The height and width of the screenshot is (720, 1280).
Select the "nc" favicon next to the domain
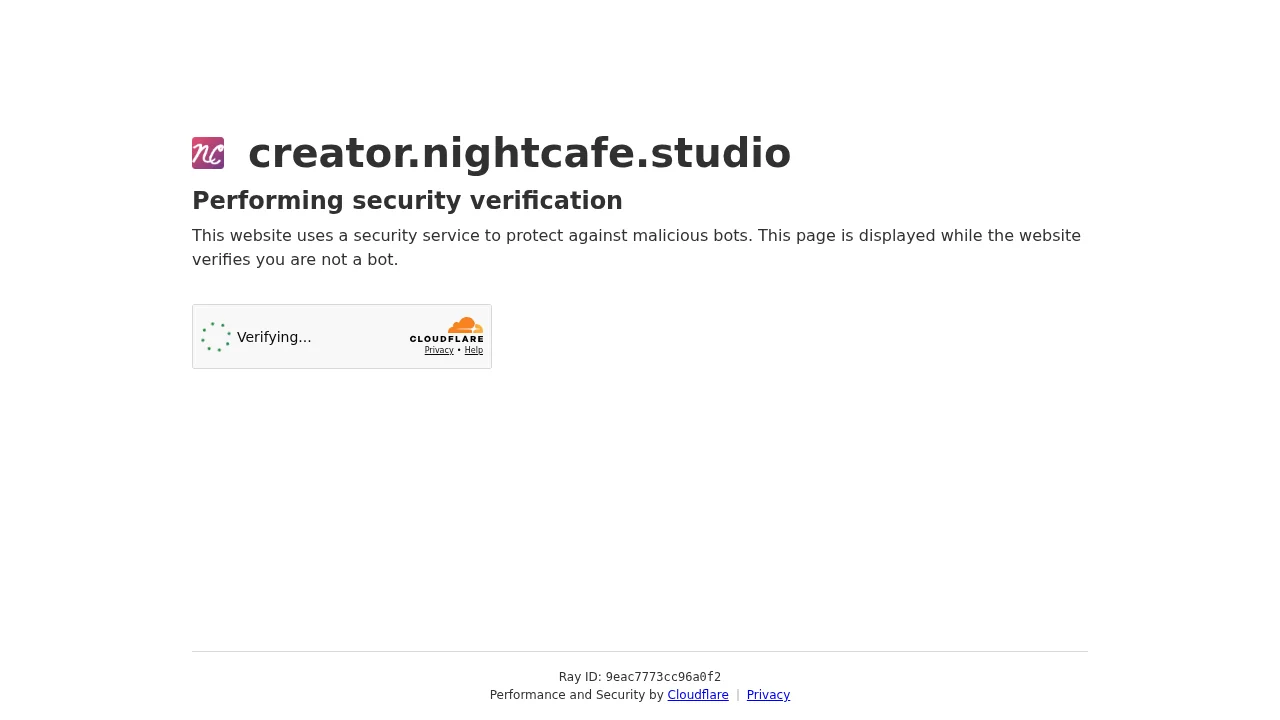click(x=208, y=153)
